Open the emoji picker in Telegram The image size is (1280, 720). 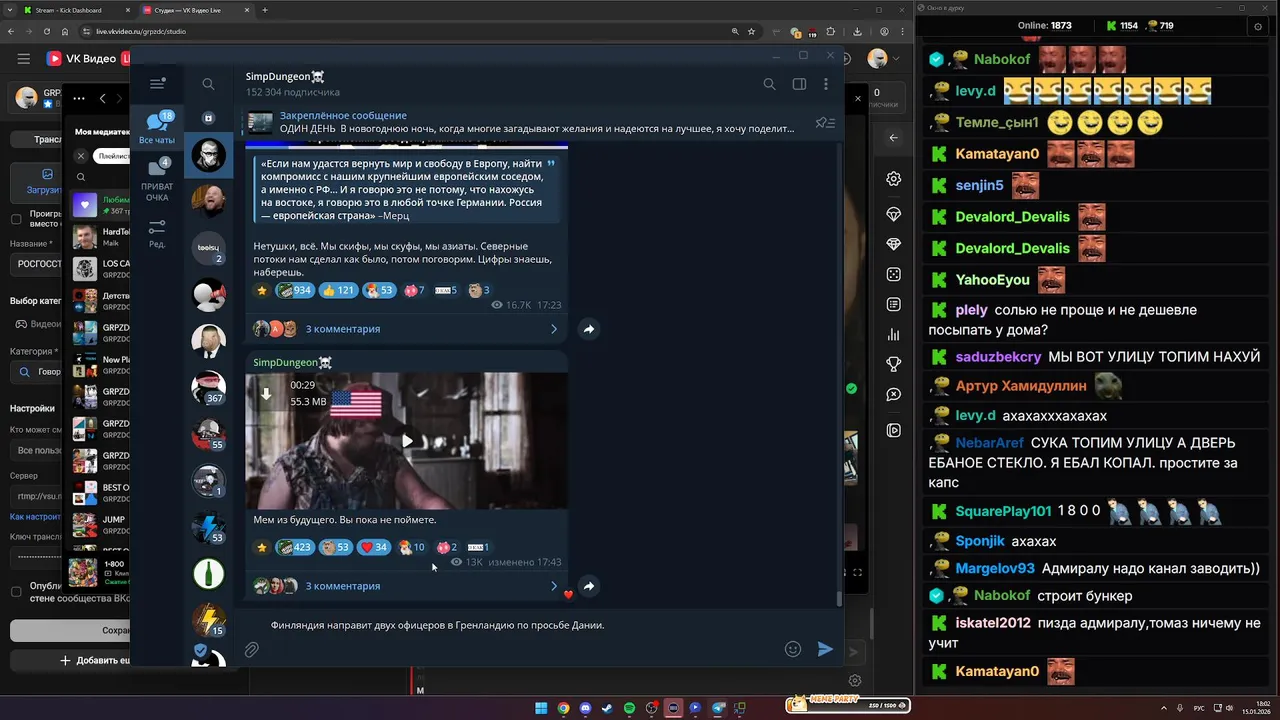[x=793, y=649]
